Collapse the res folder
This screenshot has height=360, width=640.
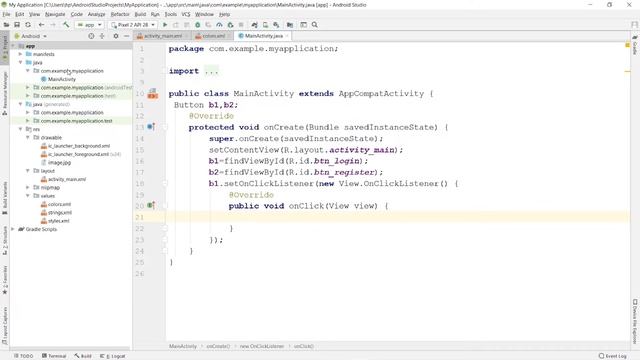point(20,129)
